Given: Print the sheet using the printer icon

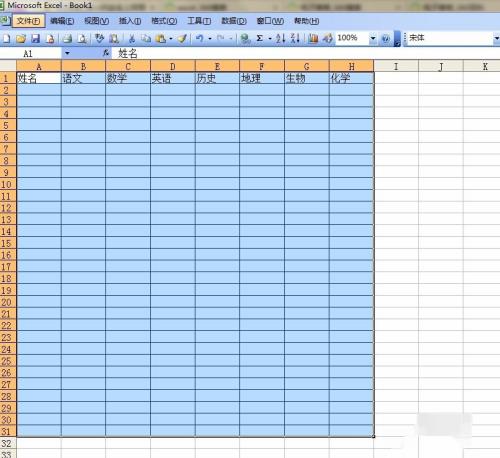Looking at the screenshot, I should pos(67,39).
